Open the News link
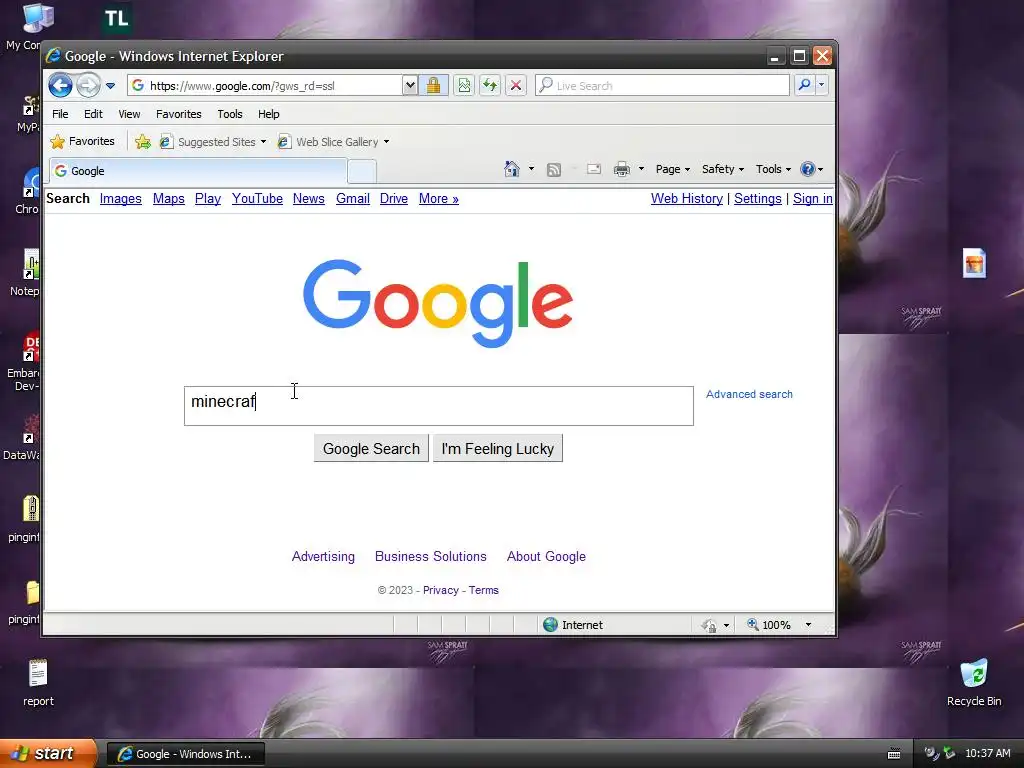1024x768 pixels. pyautogui.click(x=308, y=199)
